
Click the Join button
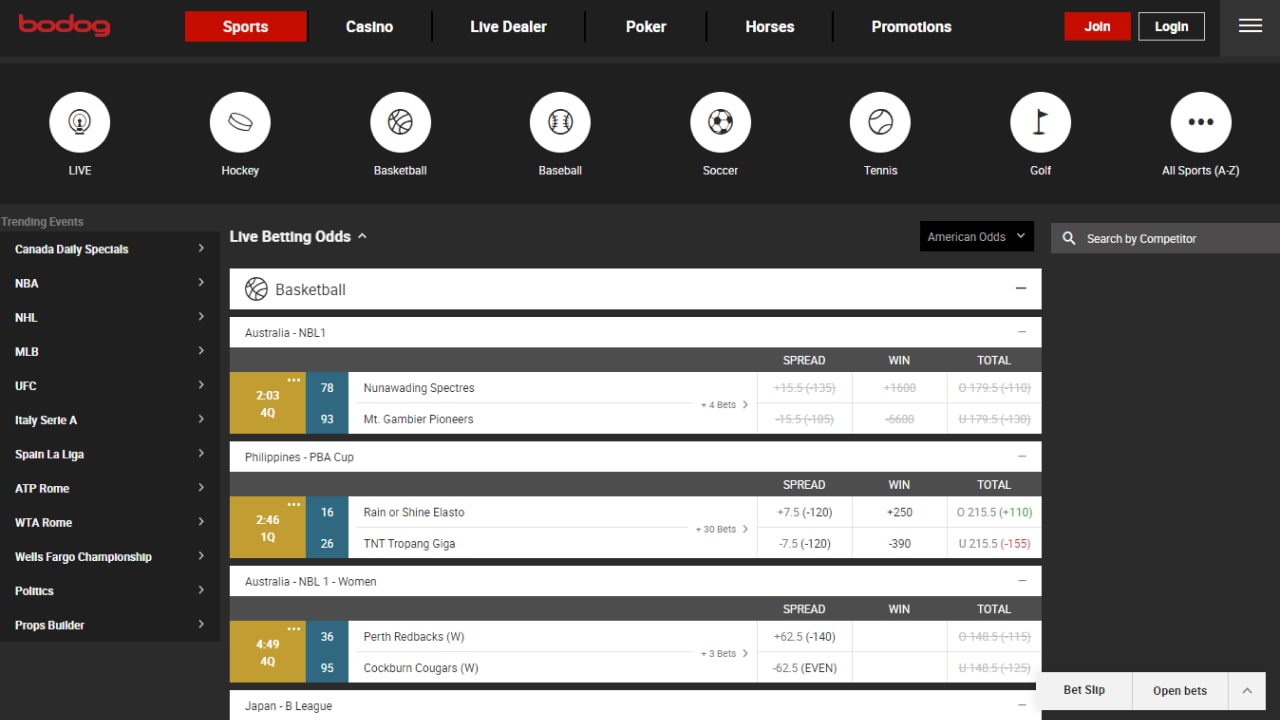[x=1097, y=27]
